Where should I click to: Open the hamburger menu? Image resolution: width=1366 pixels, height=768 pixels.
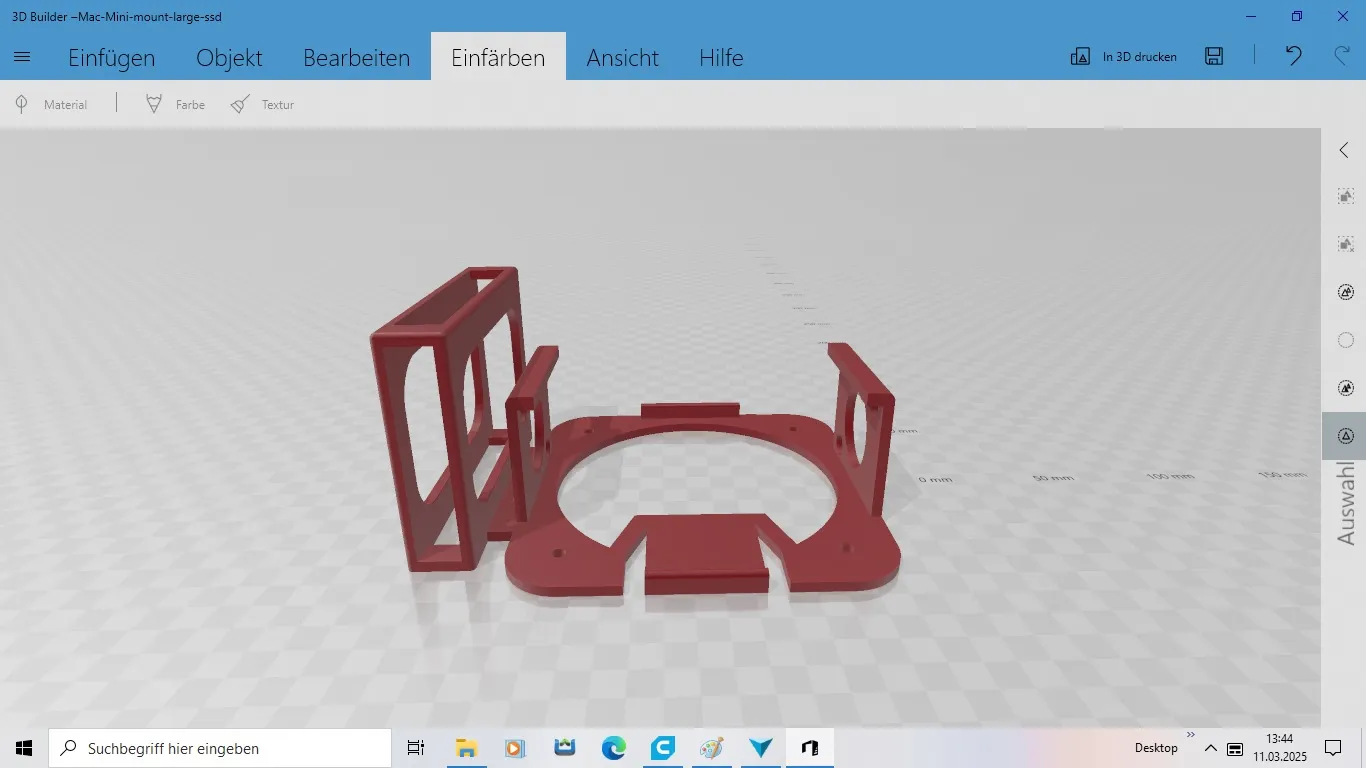click(x=22, y=57)
